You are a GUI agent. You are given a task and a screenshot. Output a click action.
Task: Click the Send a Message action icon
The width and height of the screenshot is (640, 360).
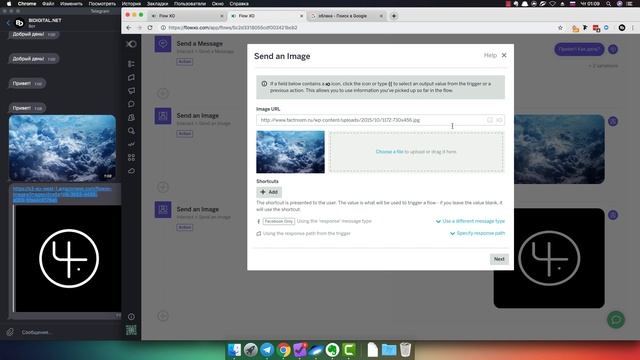pos(163,44)
